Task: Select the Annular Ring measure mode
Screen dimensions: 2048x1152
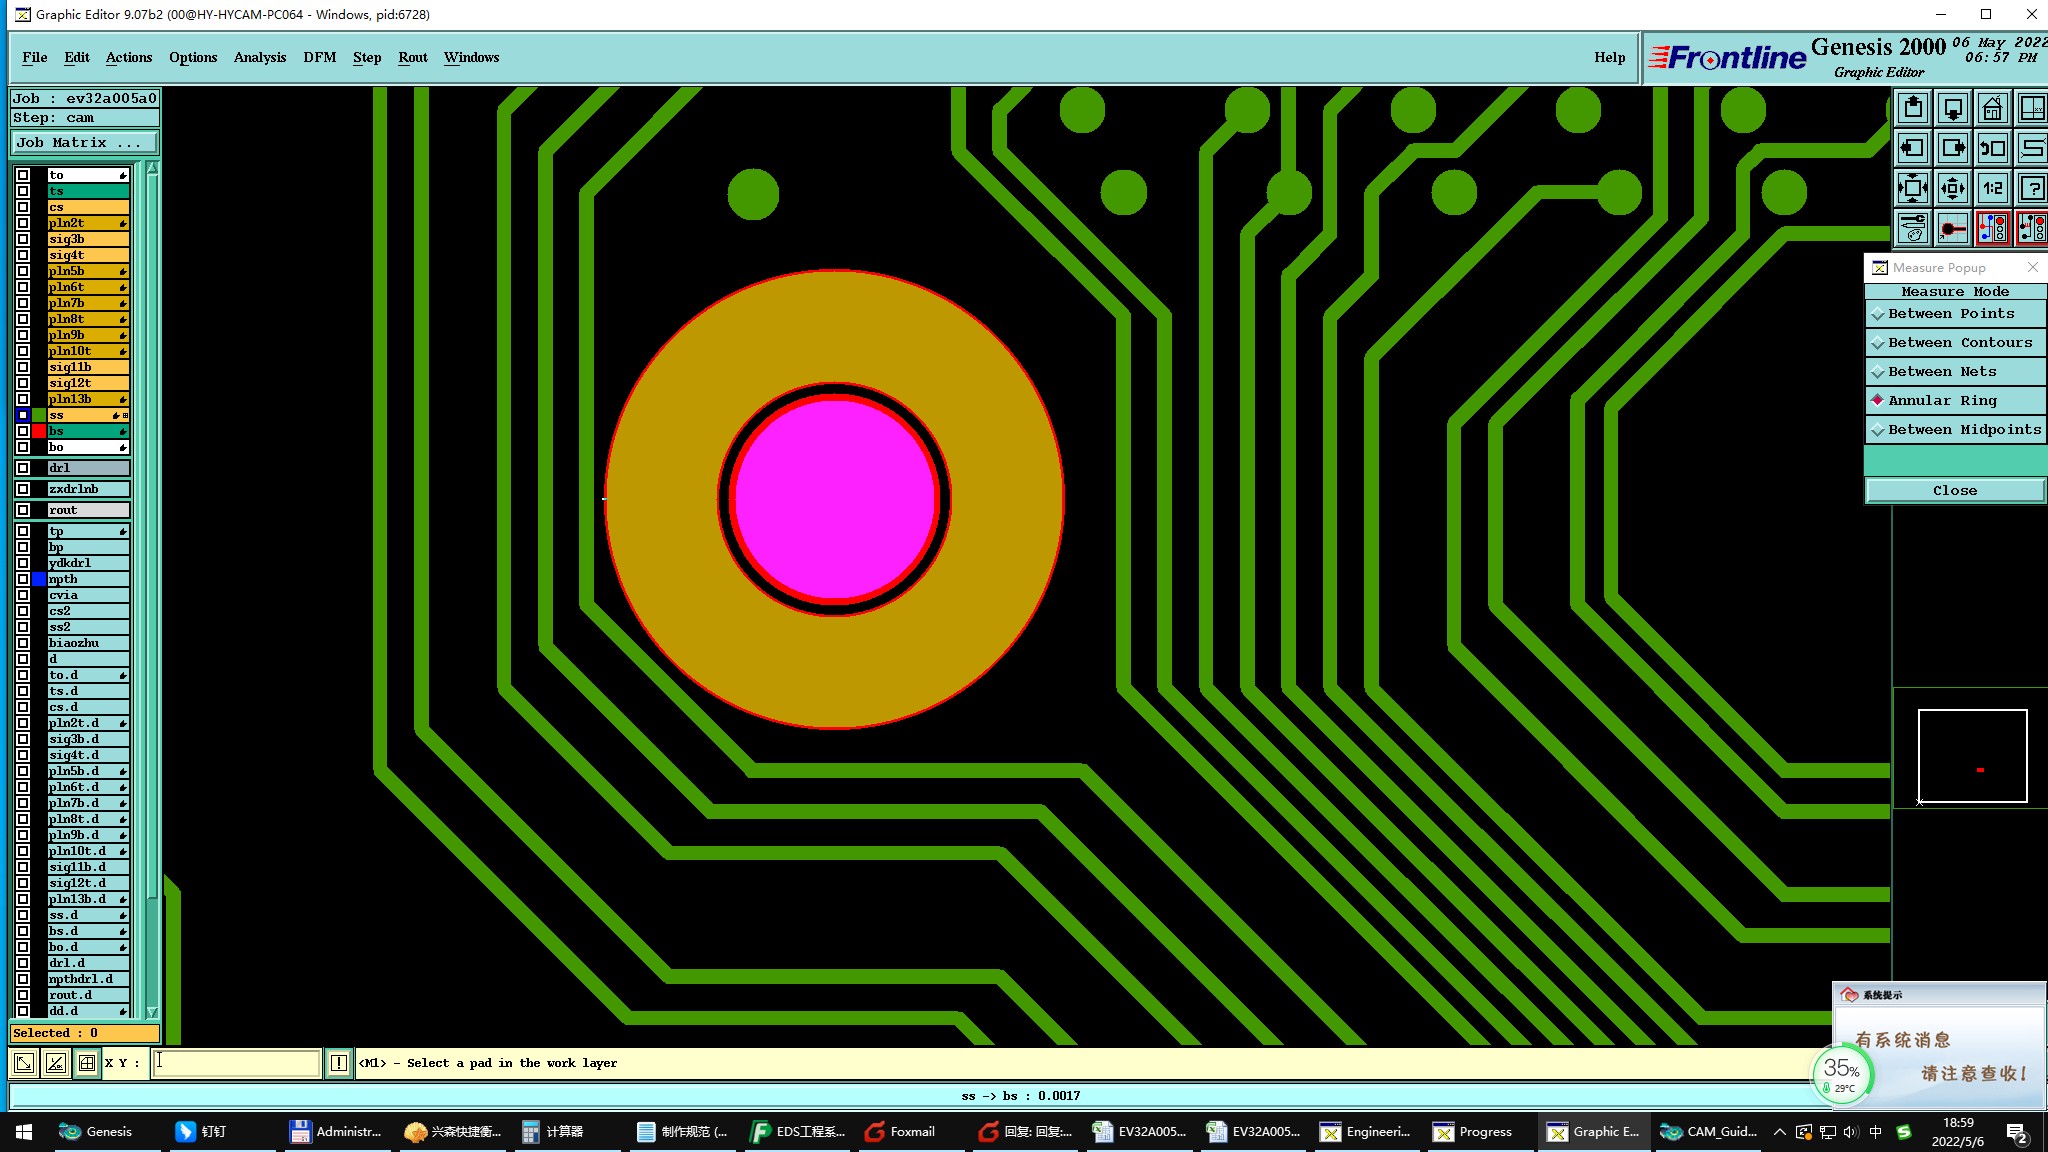Action: (1942, 400)
